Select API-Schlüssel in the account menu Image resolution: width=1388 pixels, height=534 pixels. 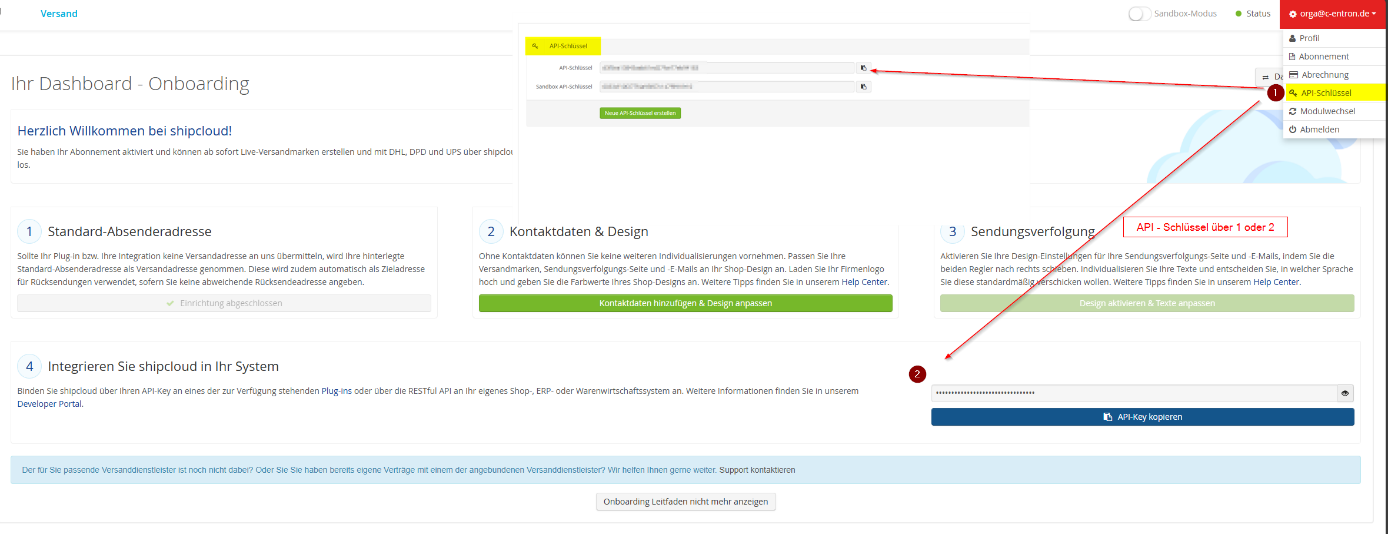pos(1325,93)
